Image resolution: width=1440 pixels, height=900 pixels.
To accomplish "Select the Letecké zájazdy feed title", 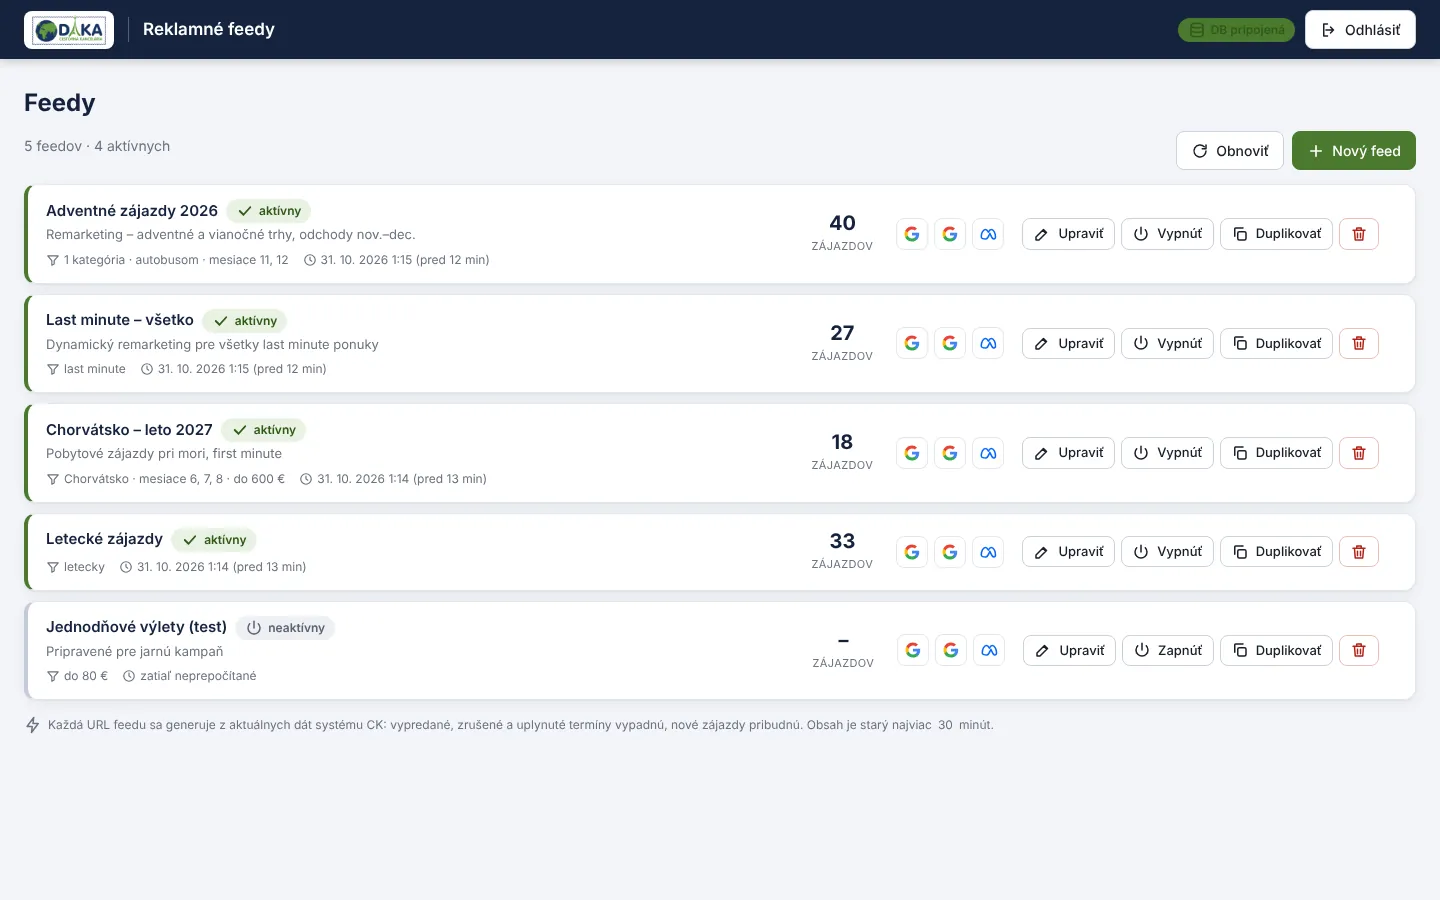I will 104,539.
